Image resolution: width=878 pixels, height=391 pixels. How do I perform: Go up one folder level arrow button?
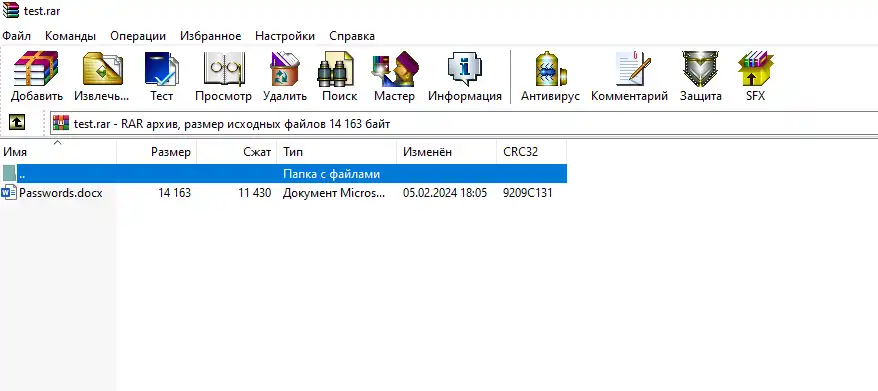click(17, 123)
